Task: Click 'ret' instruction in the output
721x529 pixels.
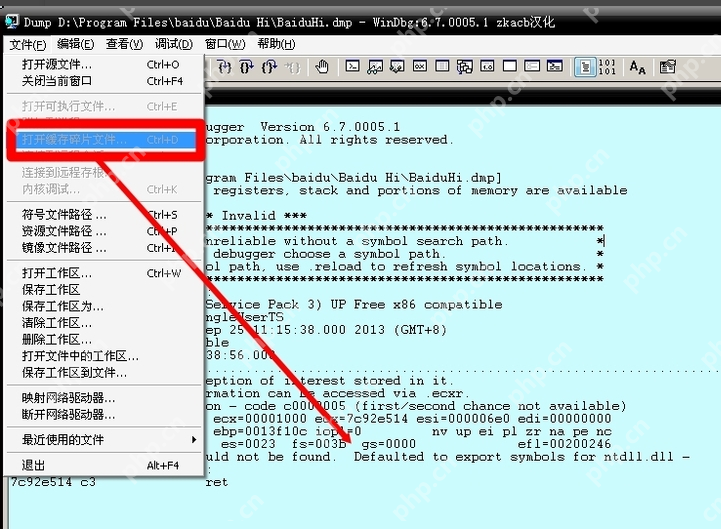Action: [217, 482]
